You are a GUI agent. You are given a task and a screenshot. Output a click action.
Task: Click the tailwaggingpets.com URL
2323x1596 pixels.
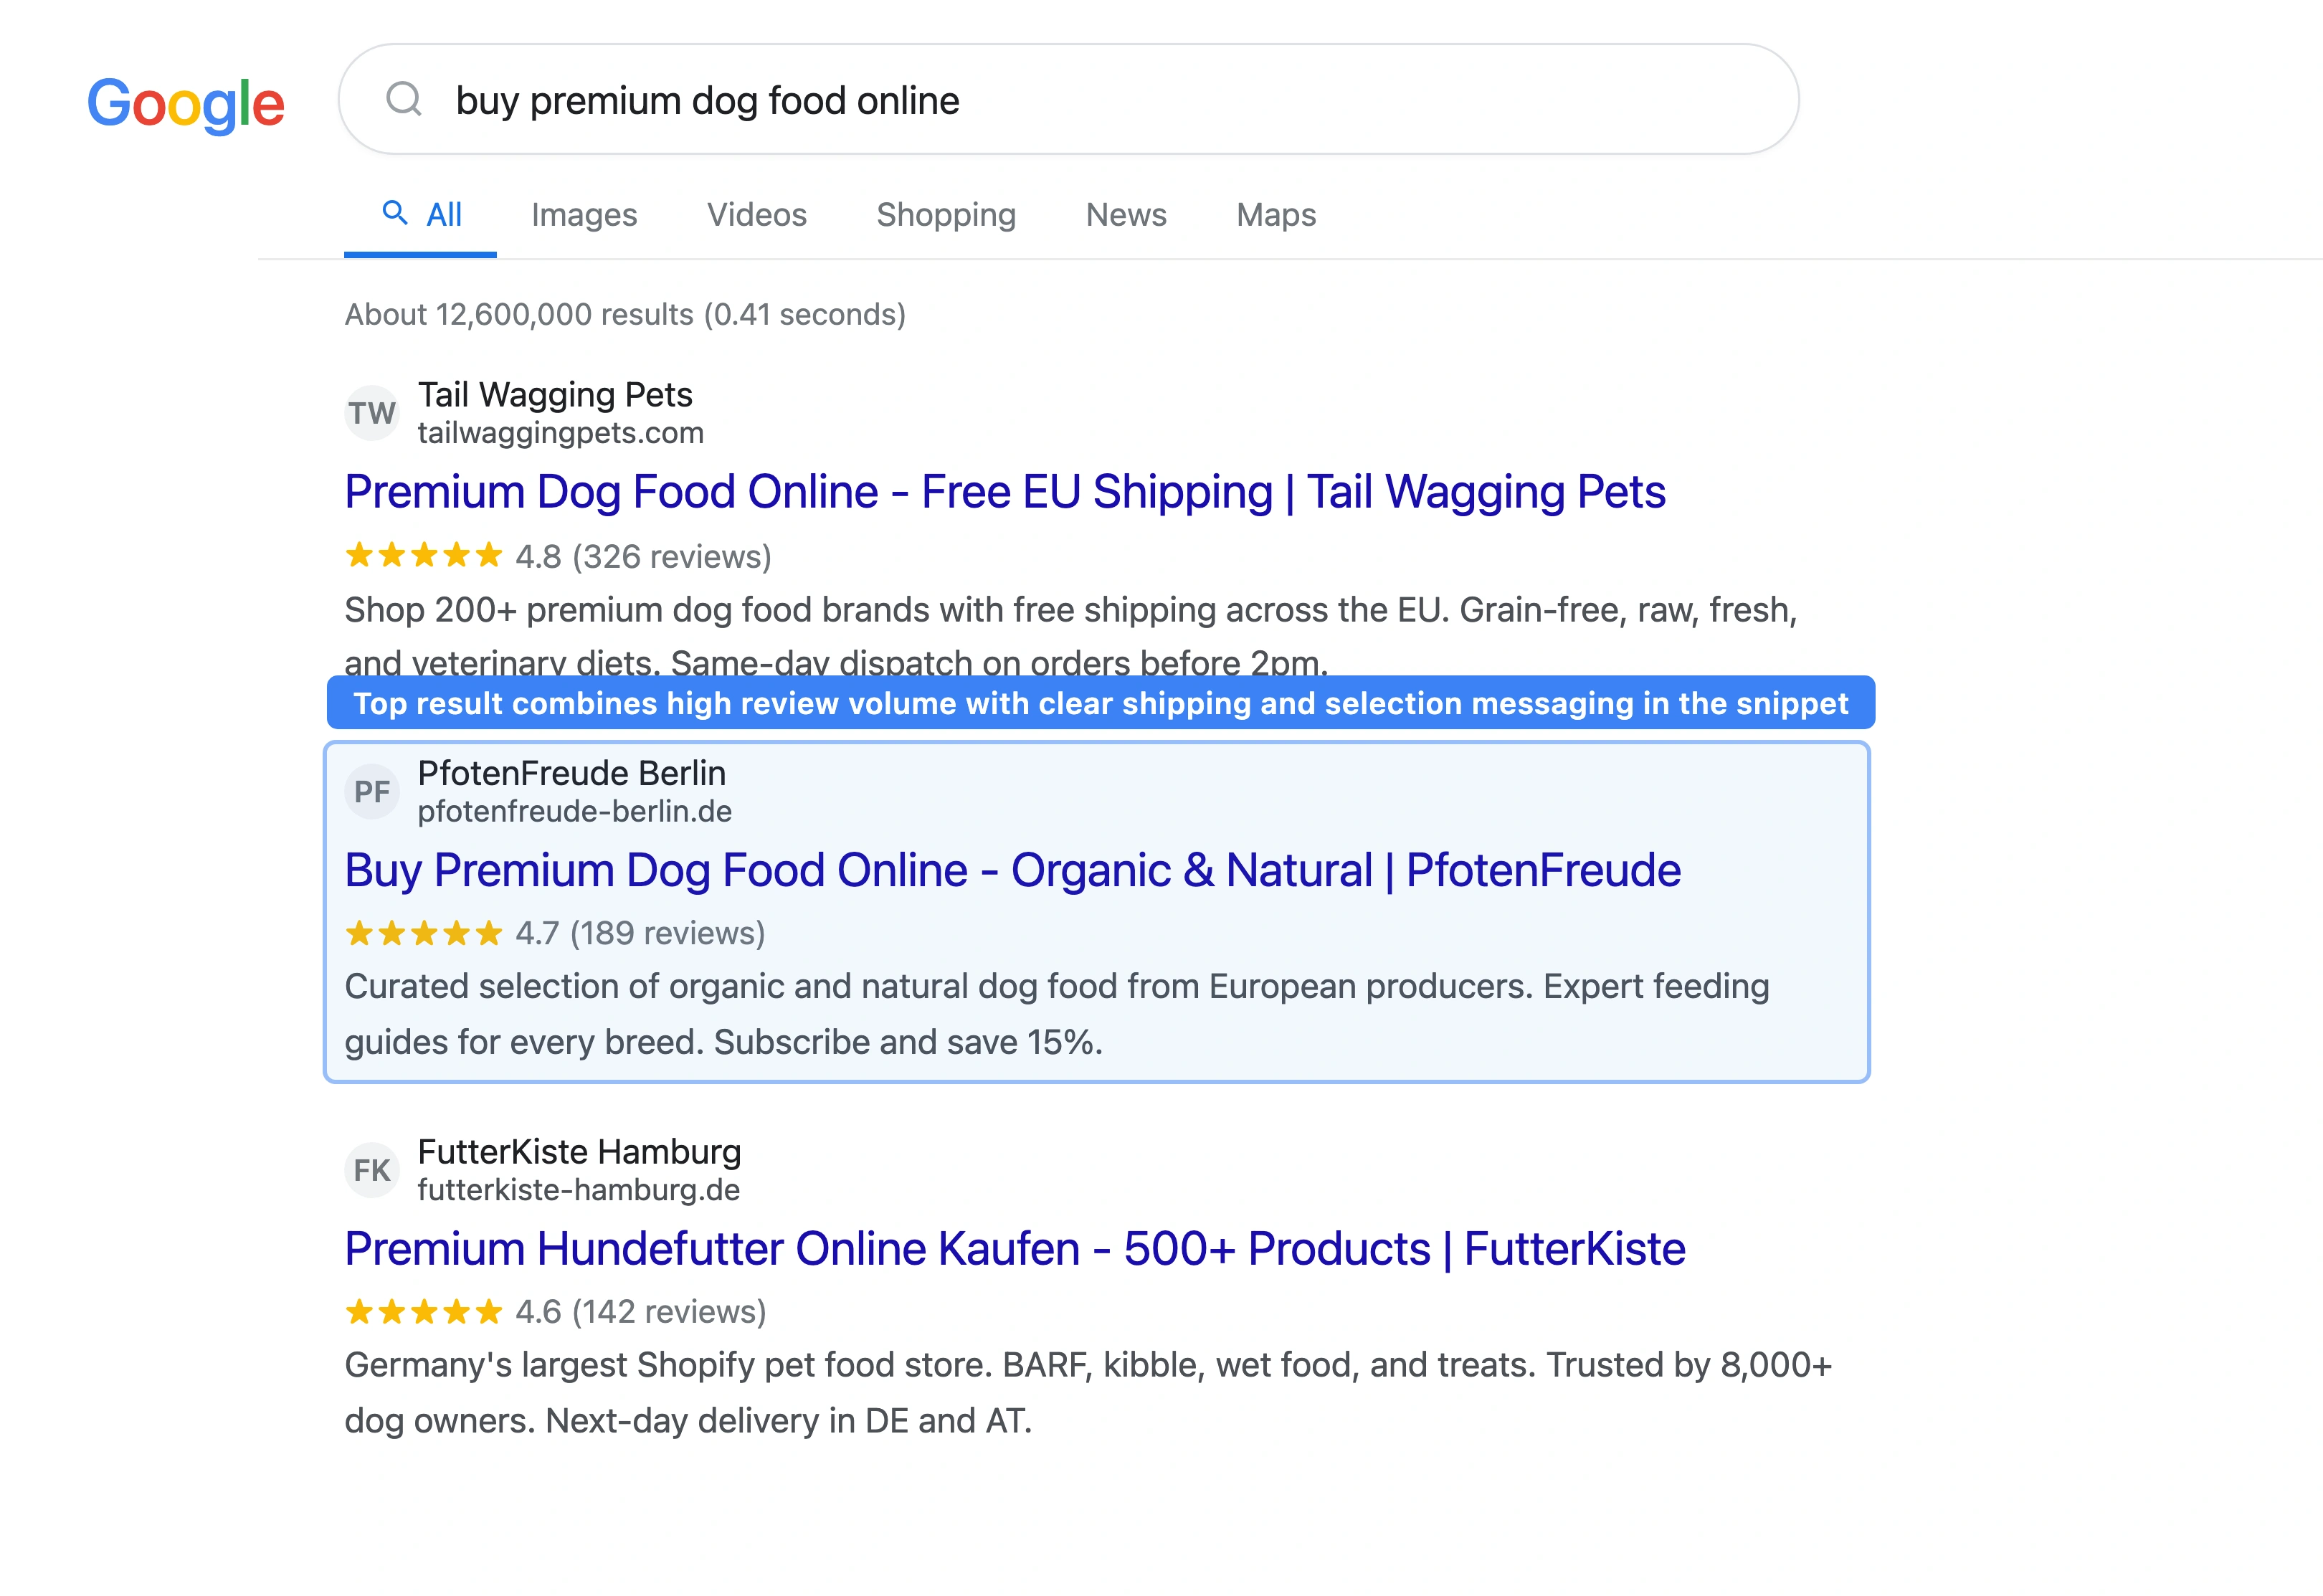pyautogui.click(x=561, y=433)
